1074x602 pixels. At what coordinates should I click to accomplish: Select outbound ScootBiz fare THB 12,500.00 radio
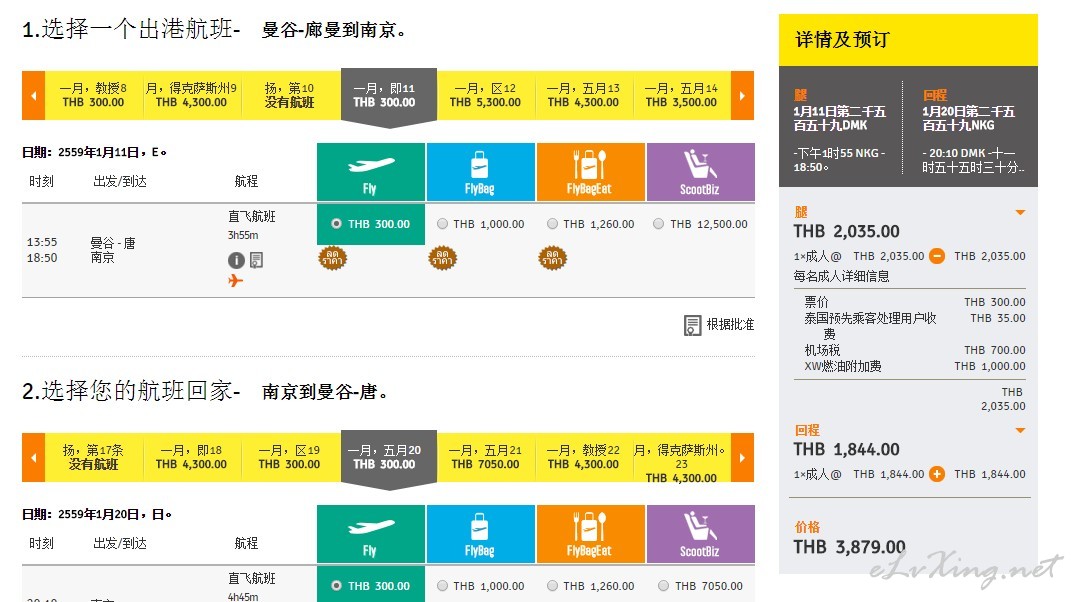click(x=658, y=224)
